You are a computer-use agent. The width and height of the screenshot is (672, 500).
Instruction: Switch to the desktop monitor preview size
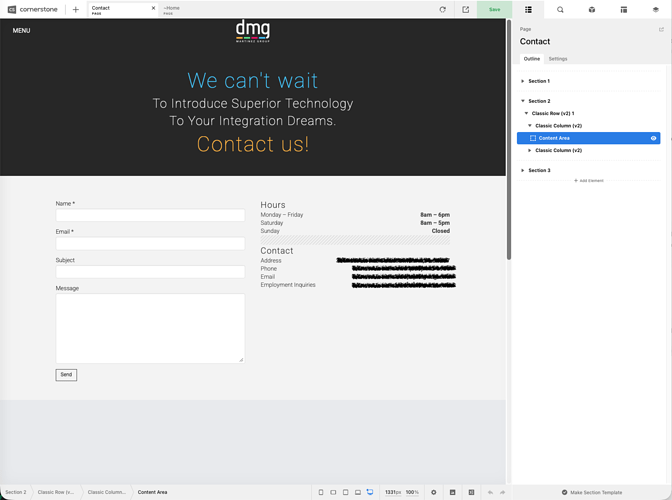coord(370,492)
